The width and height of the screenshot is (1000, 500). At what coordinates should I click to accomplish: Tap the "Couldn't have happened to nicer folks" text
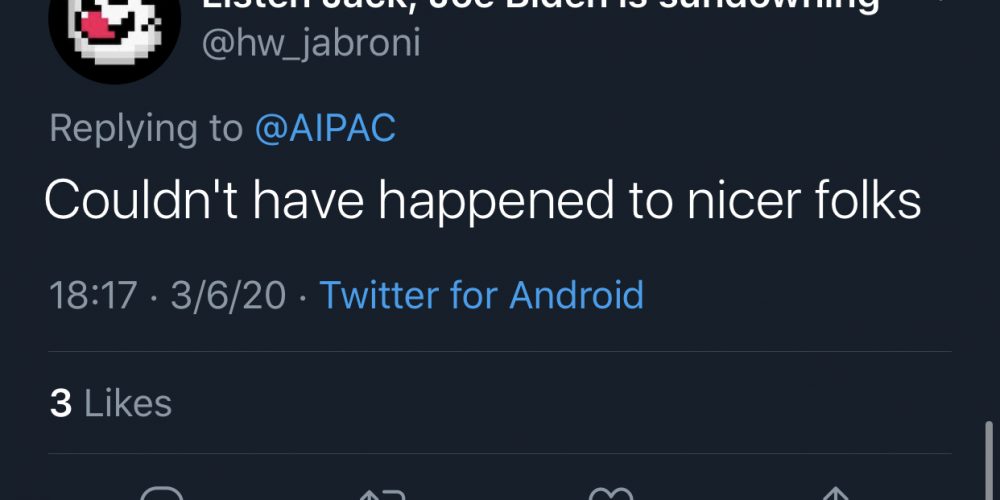482,202
